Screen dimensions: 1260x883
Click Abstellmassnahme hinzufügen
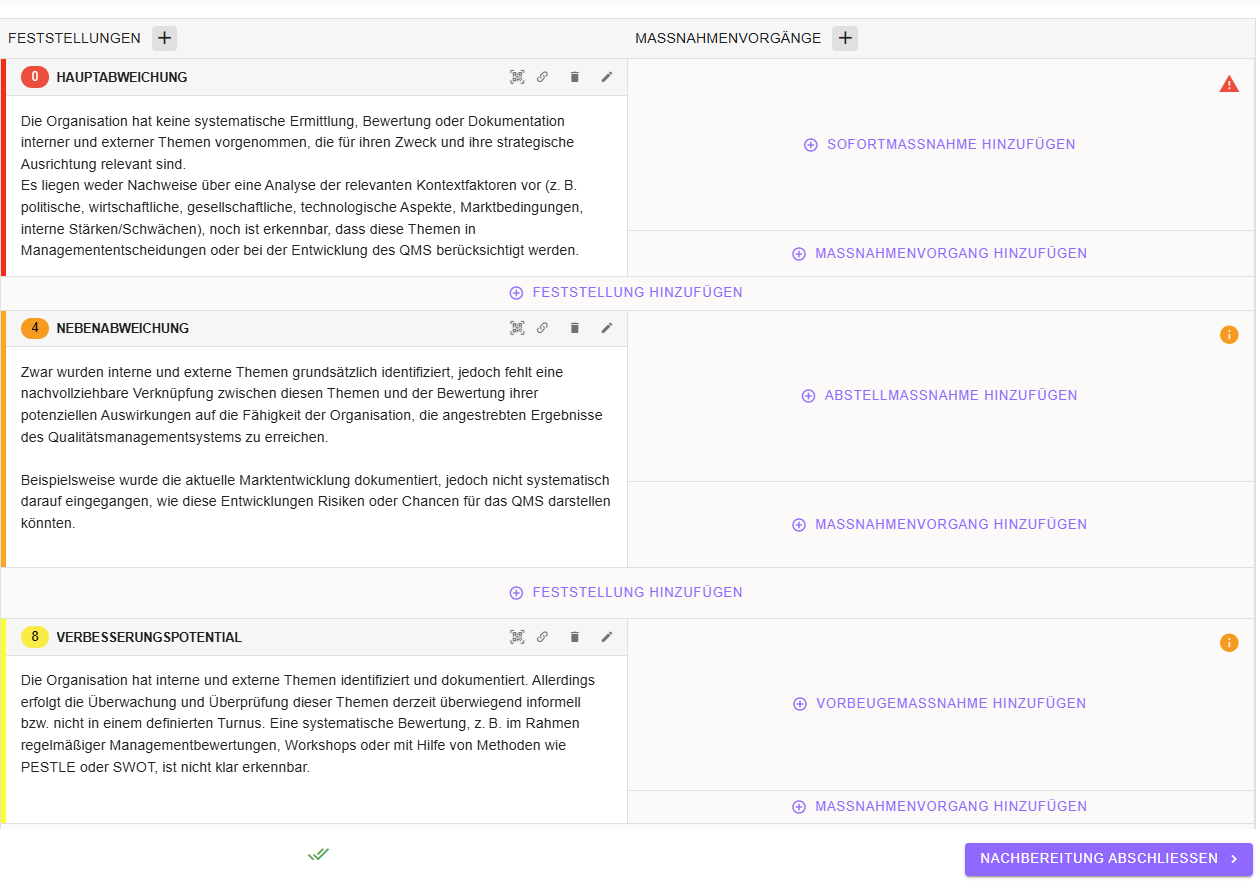[940, 396]
